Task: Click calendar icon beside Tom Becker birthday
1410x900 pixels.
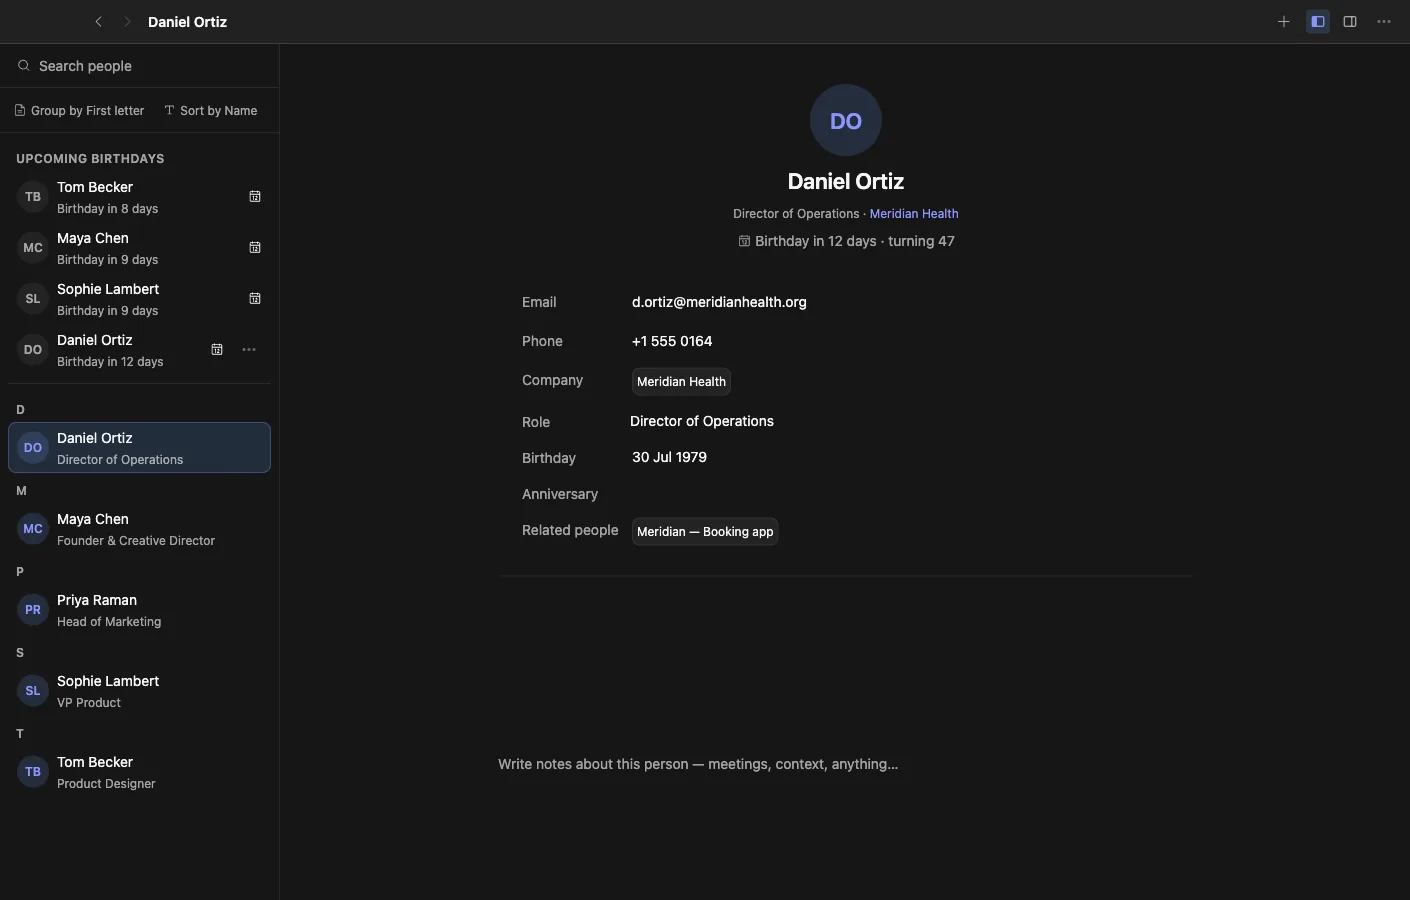Action: (x=255, y=197)
